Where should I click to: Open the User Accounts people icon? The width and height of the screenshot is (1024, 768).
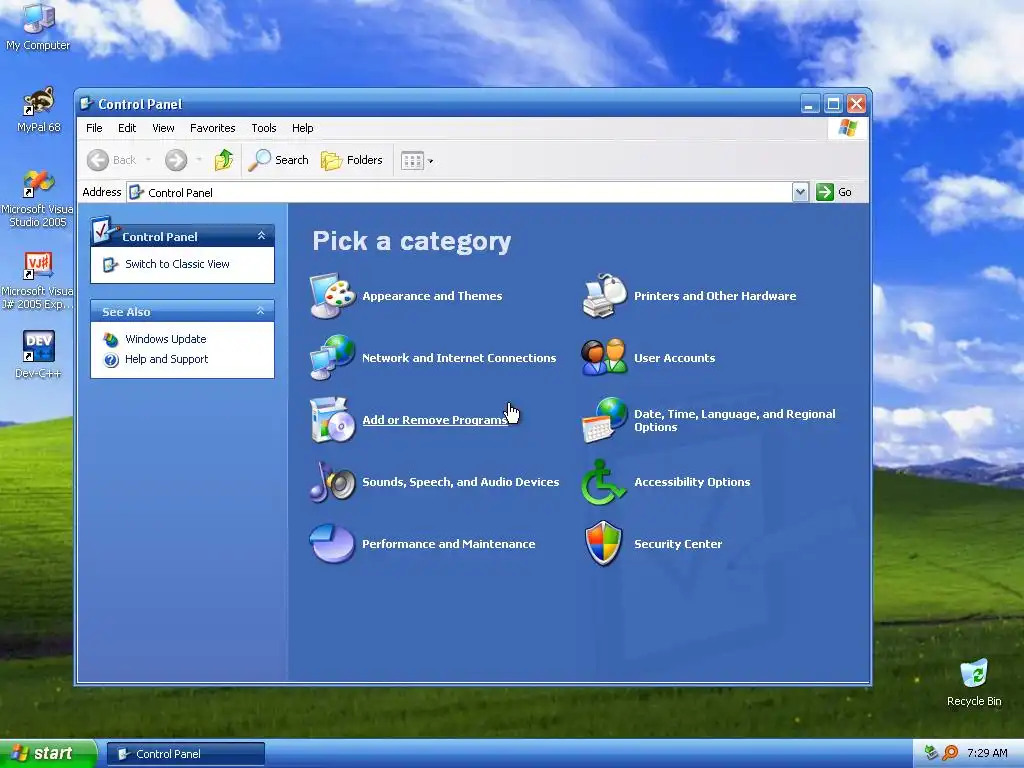coord(604,357)
